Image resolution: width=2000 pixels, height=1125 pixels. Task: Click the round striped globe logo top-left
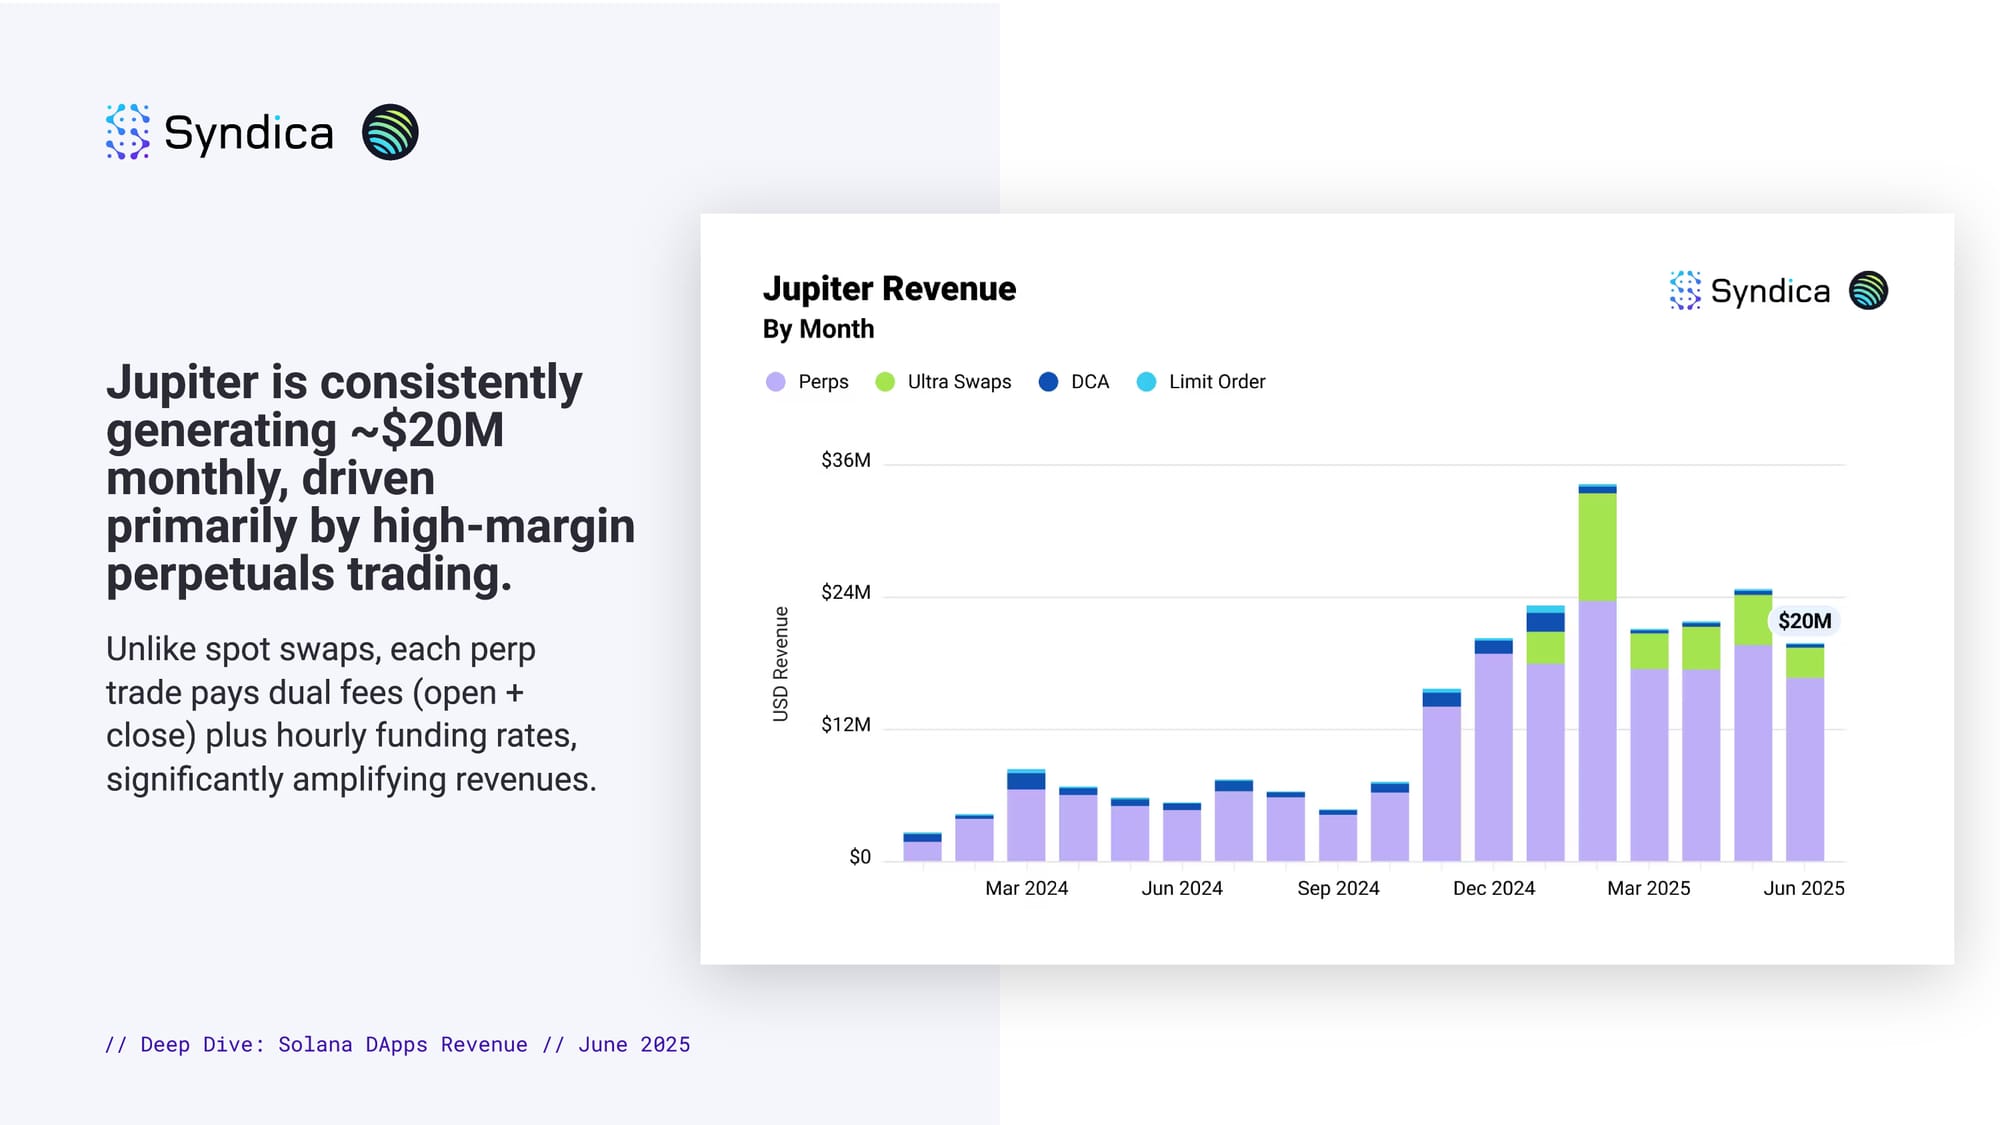click(x=390, y=132)
